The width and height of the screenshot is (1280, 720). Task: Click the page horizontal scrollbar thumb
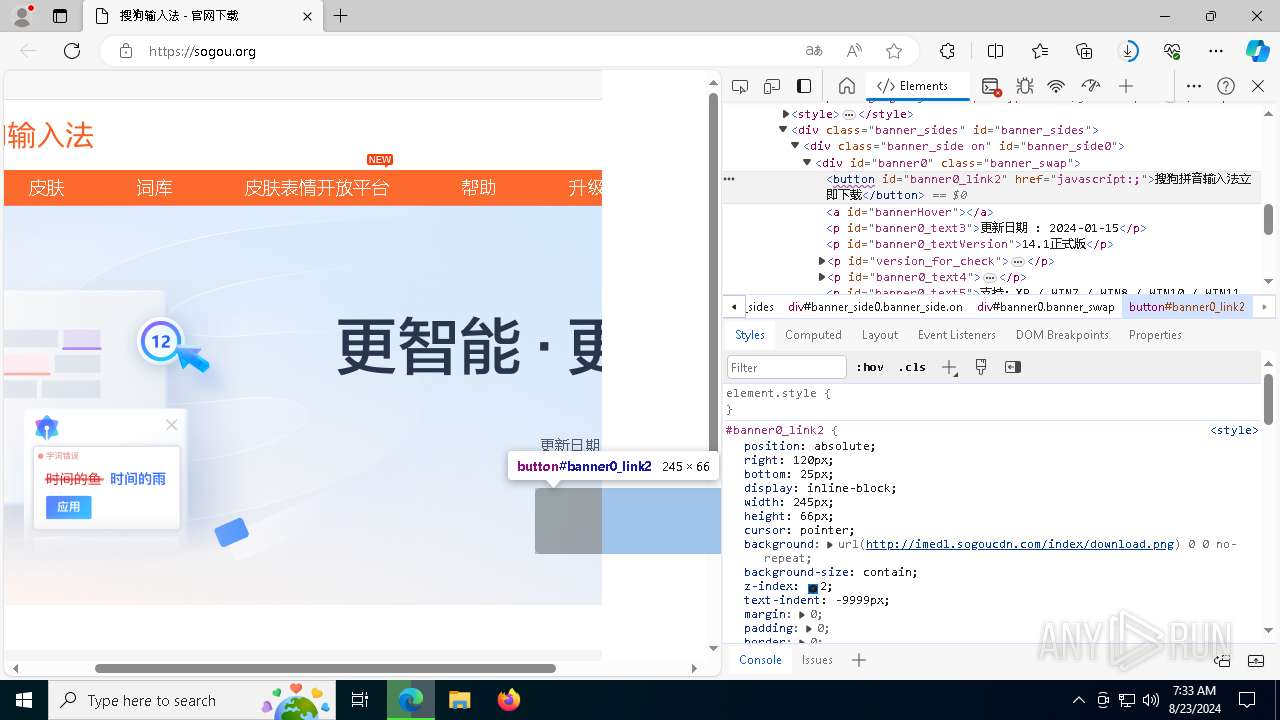(x=325, y=668)
